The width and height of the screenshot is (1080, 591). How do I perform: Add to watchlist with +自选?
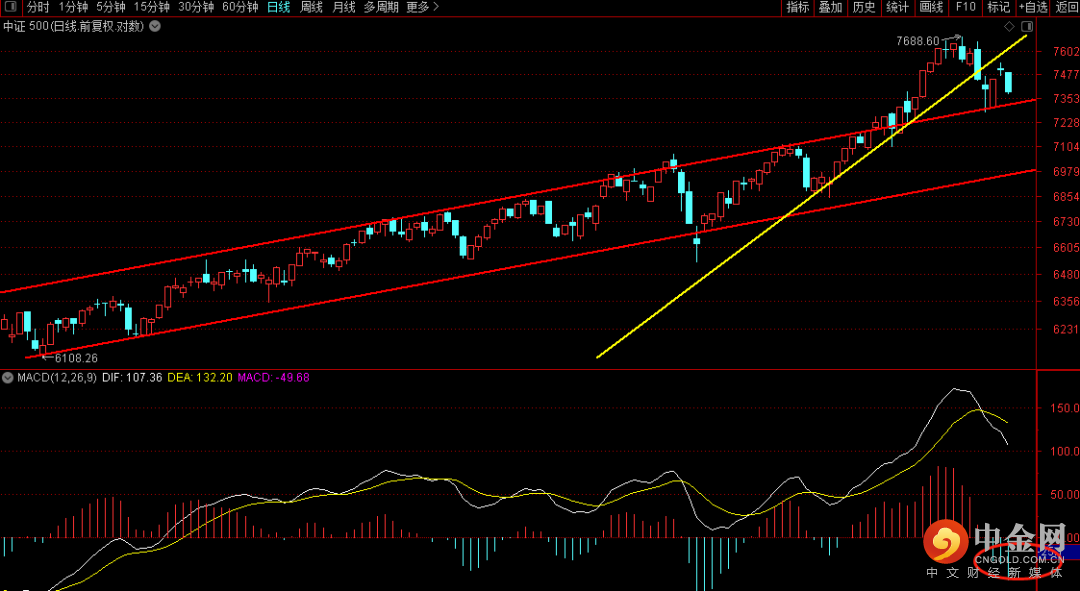pos(1032,7)
